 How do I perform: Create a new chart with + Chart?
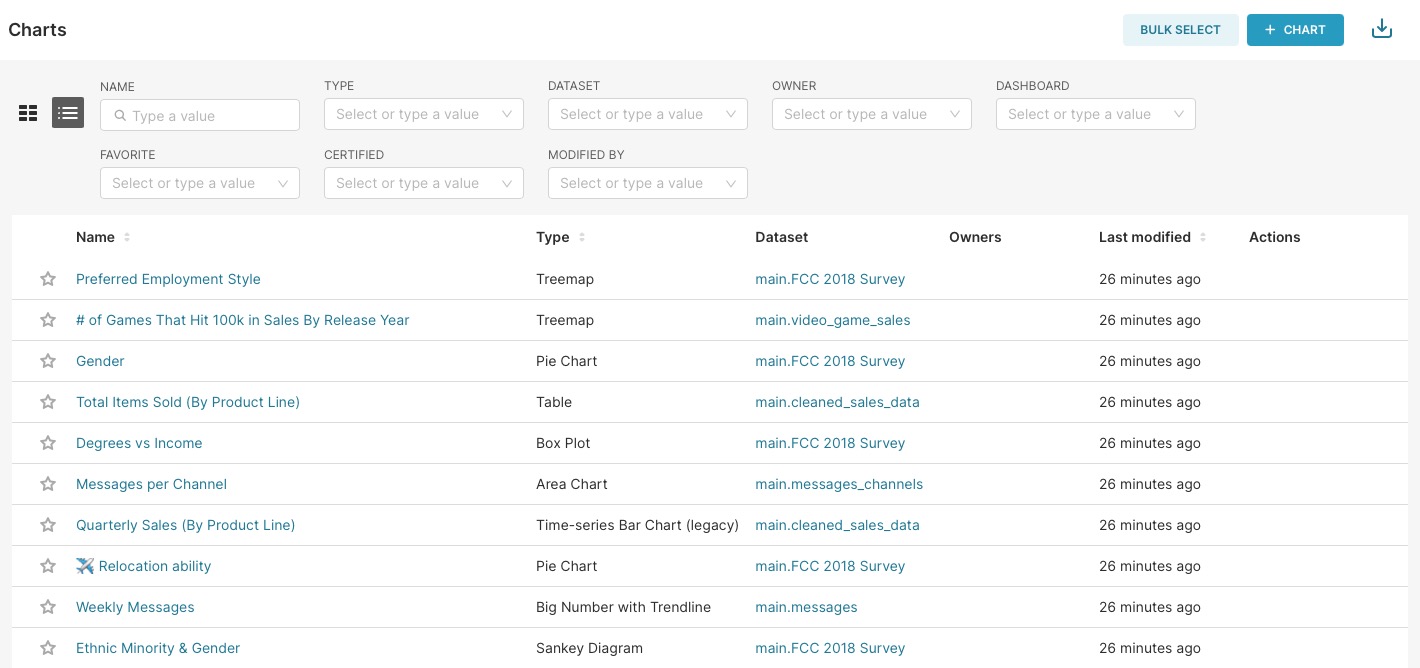pos(1294,30)
